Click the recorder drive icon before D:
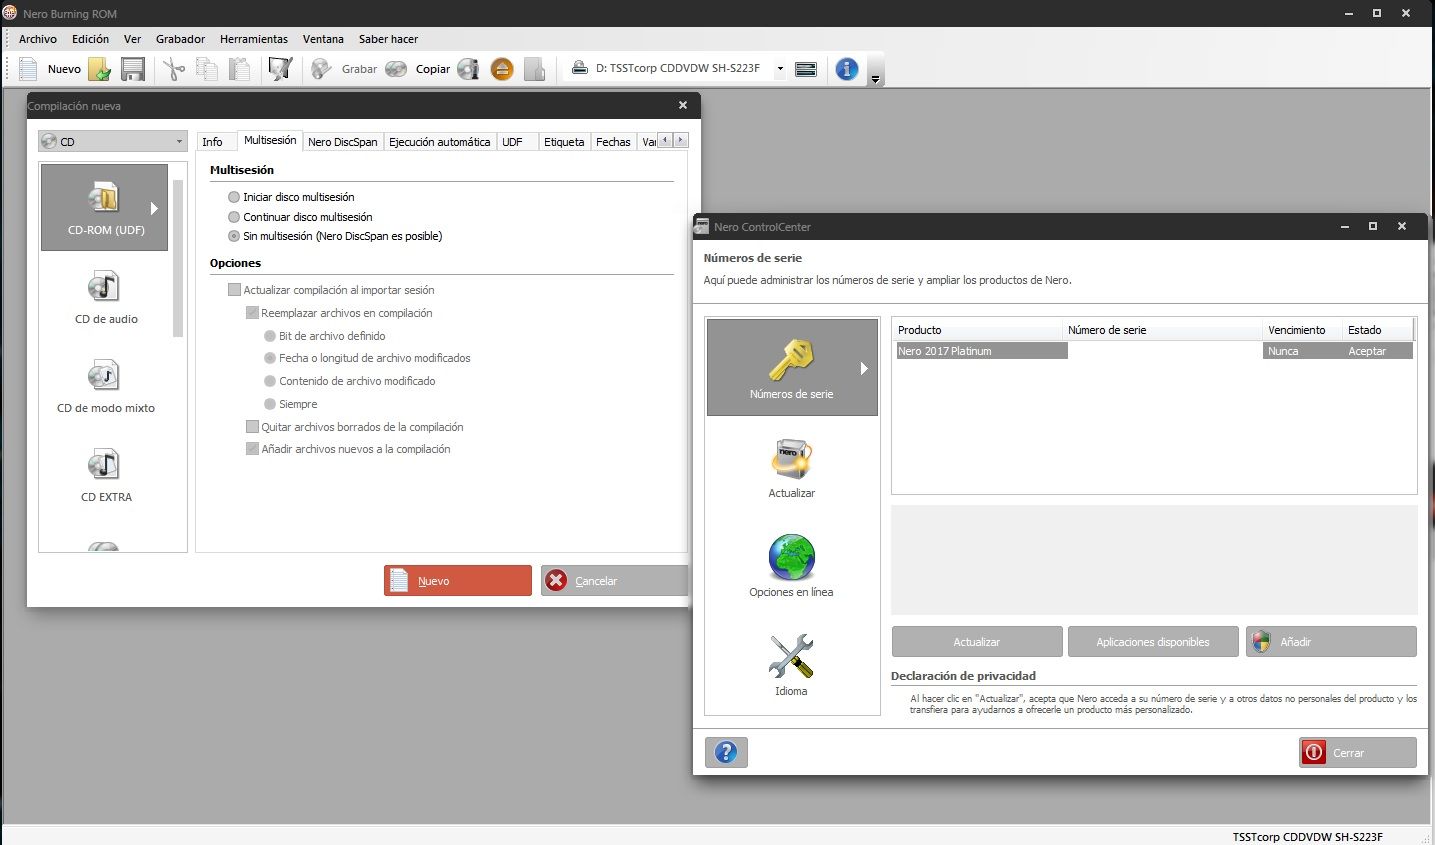This screenshot has height=845, width=1435. pyautogui.click(x=579, y=68)
